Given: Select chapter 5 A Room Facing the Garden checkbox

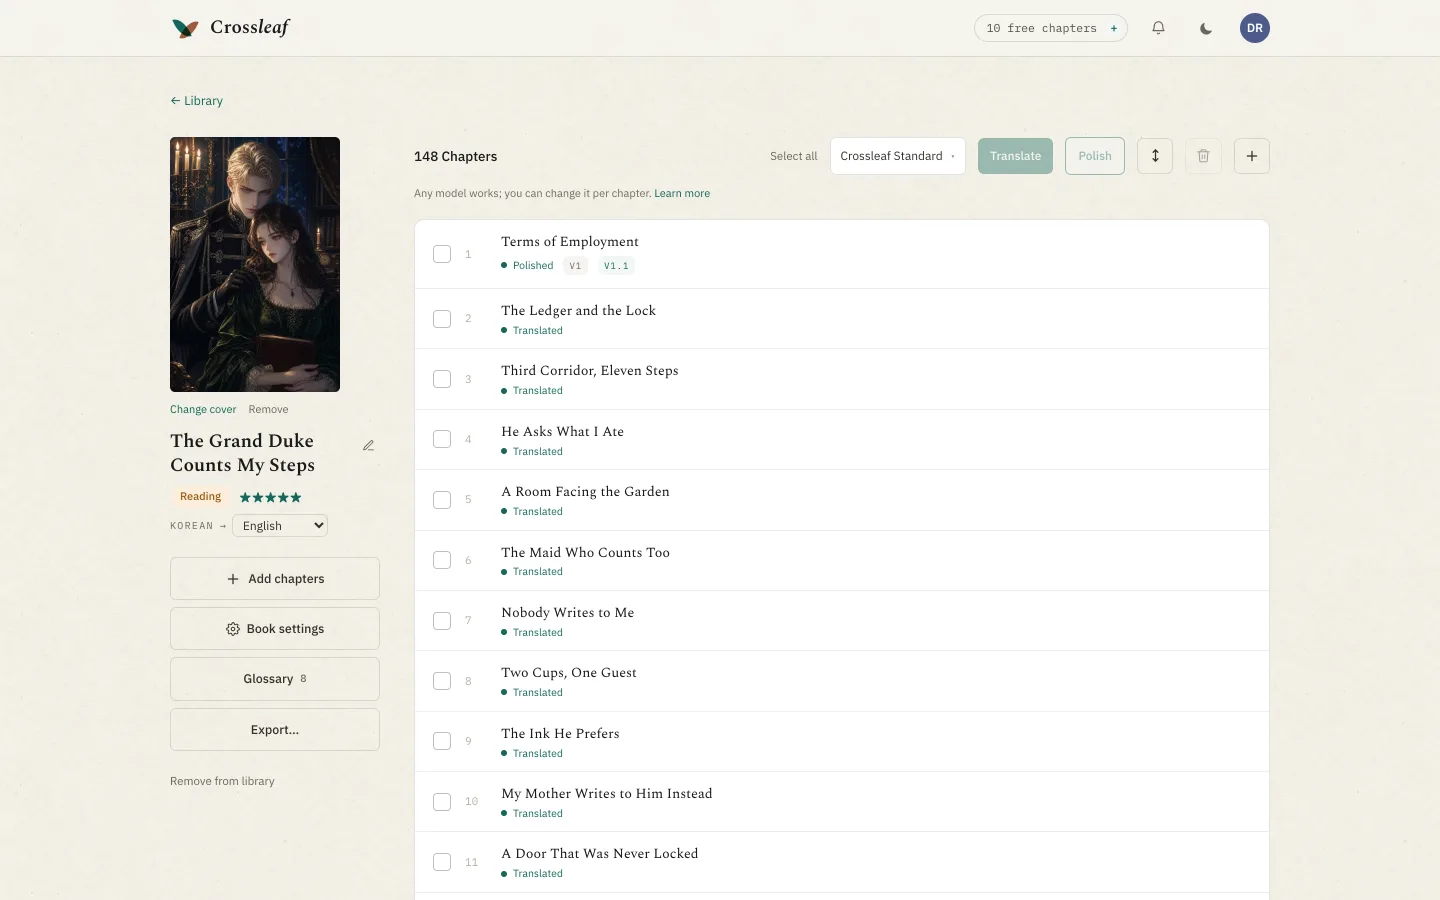Looking at the screenshot, I should click(442, 500).
